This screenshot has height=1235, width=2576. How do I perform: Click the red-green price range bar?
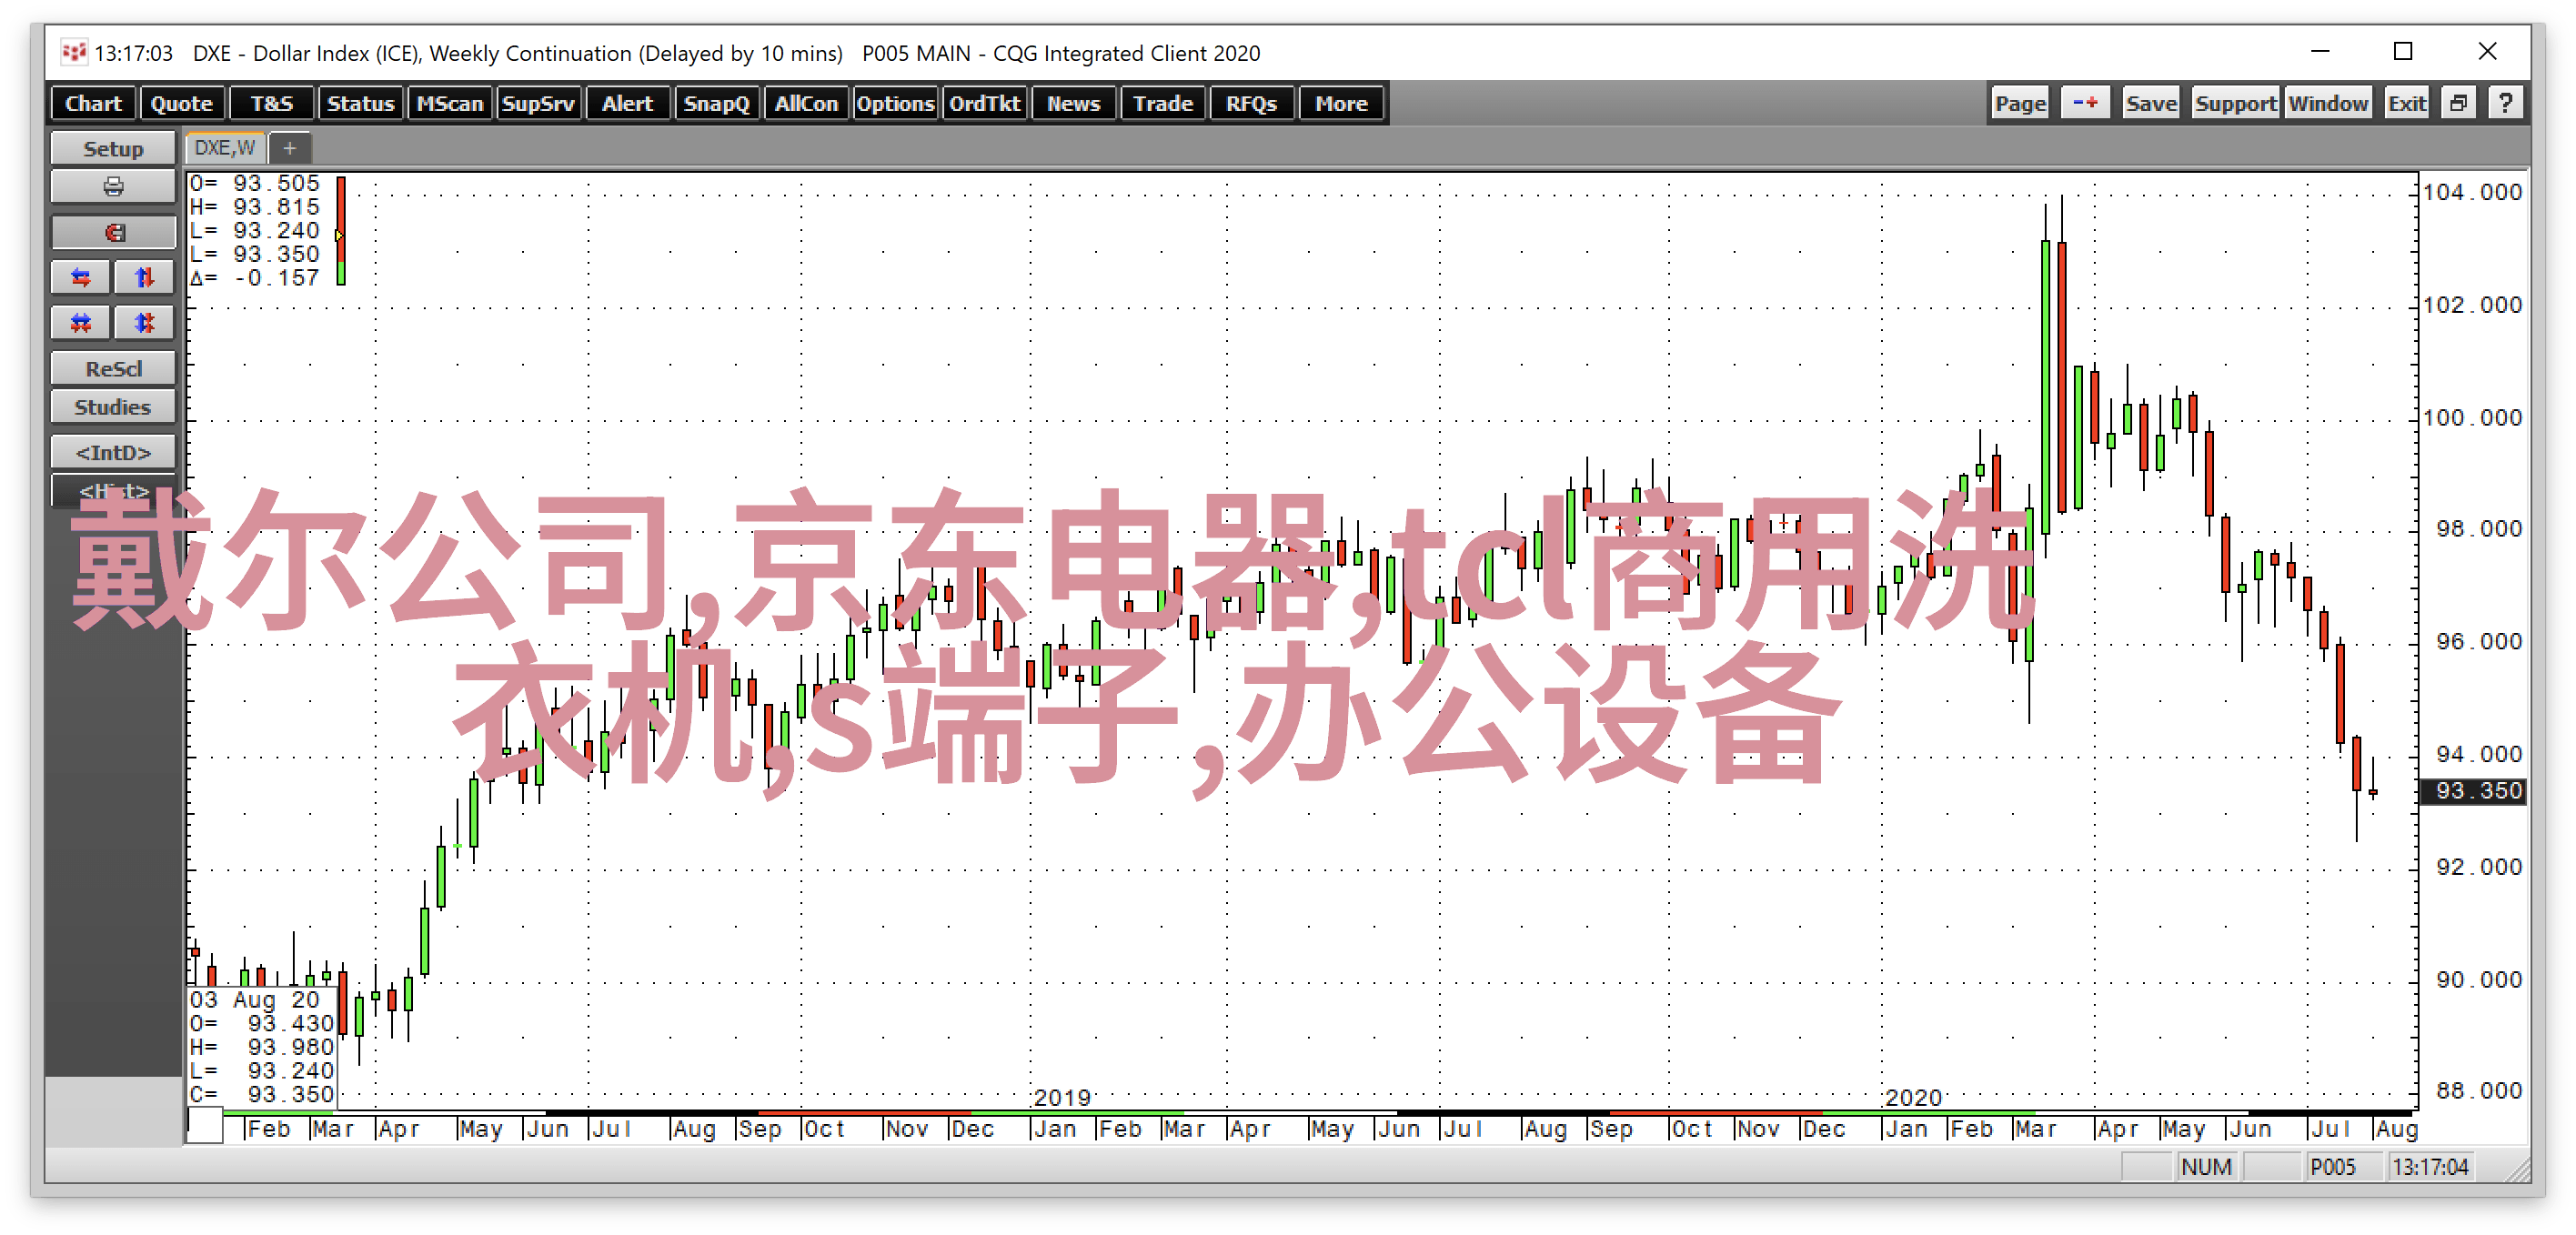point(341,231)
